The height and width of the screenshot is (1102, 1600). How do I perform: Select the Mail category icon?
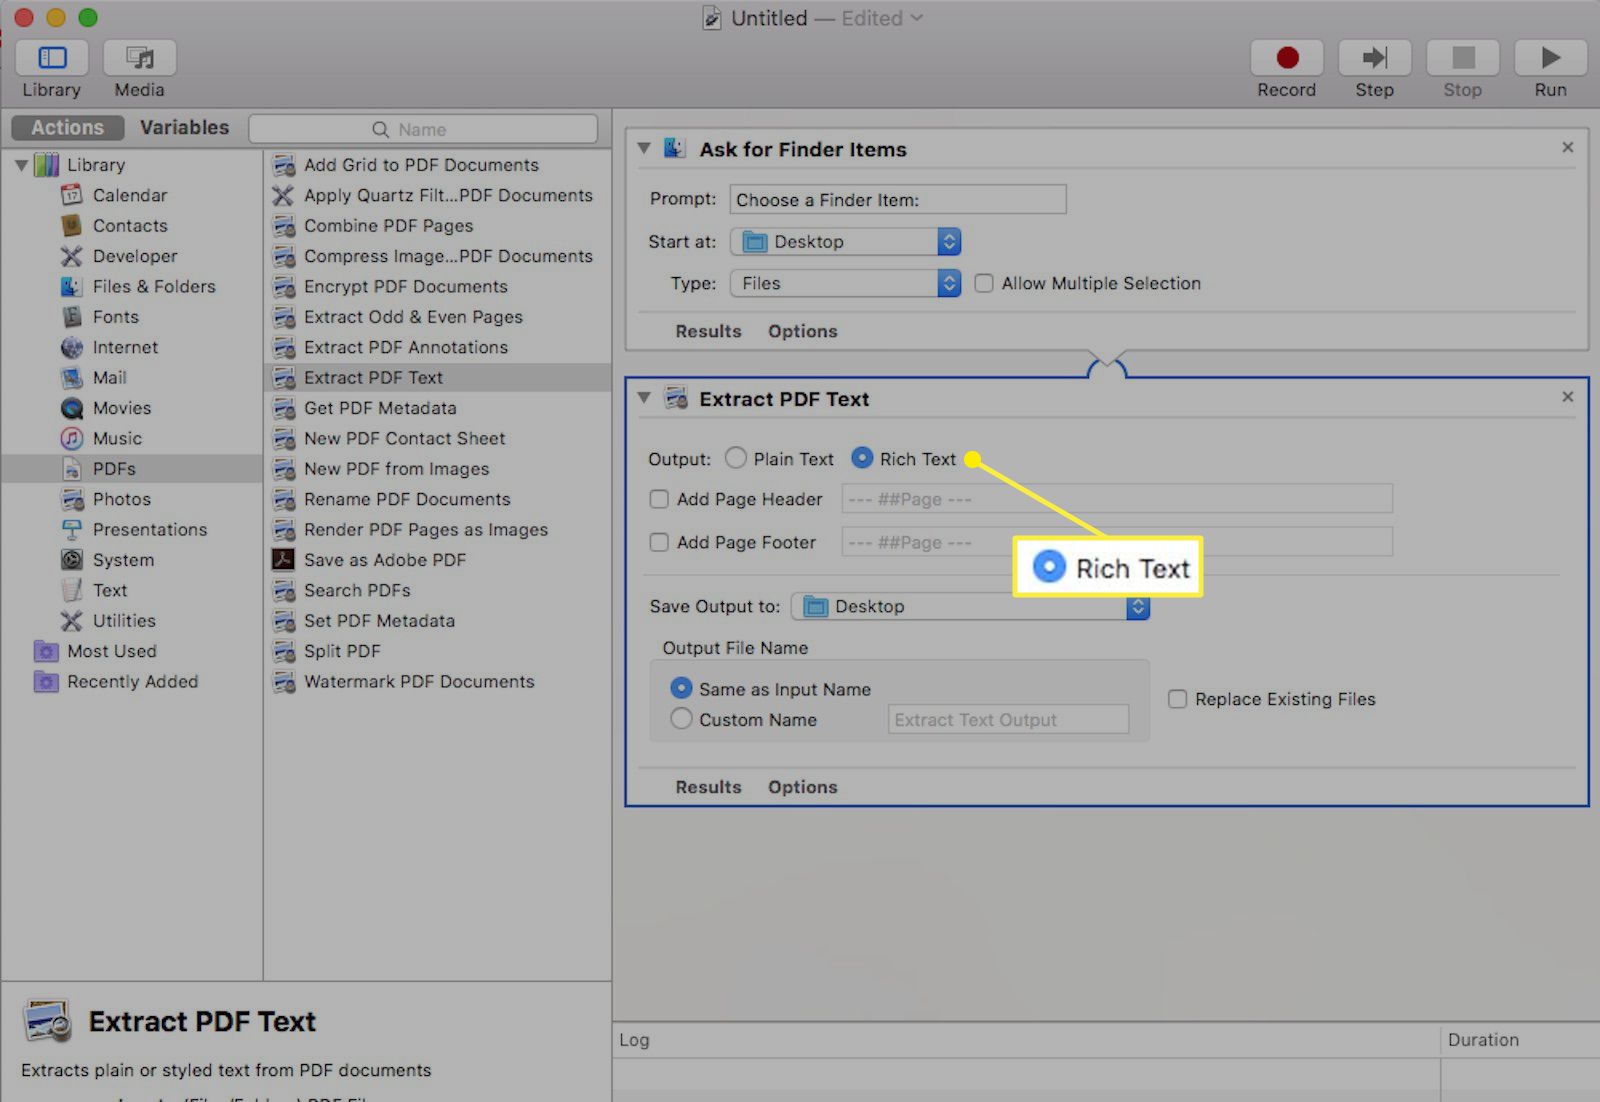pos(72,378)
